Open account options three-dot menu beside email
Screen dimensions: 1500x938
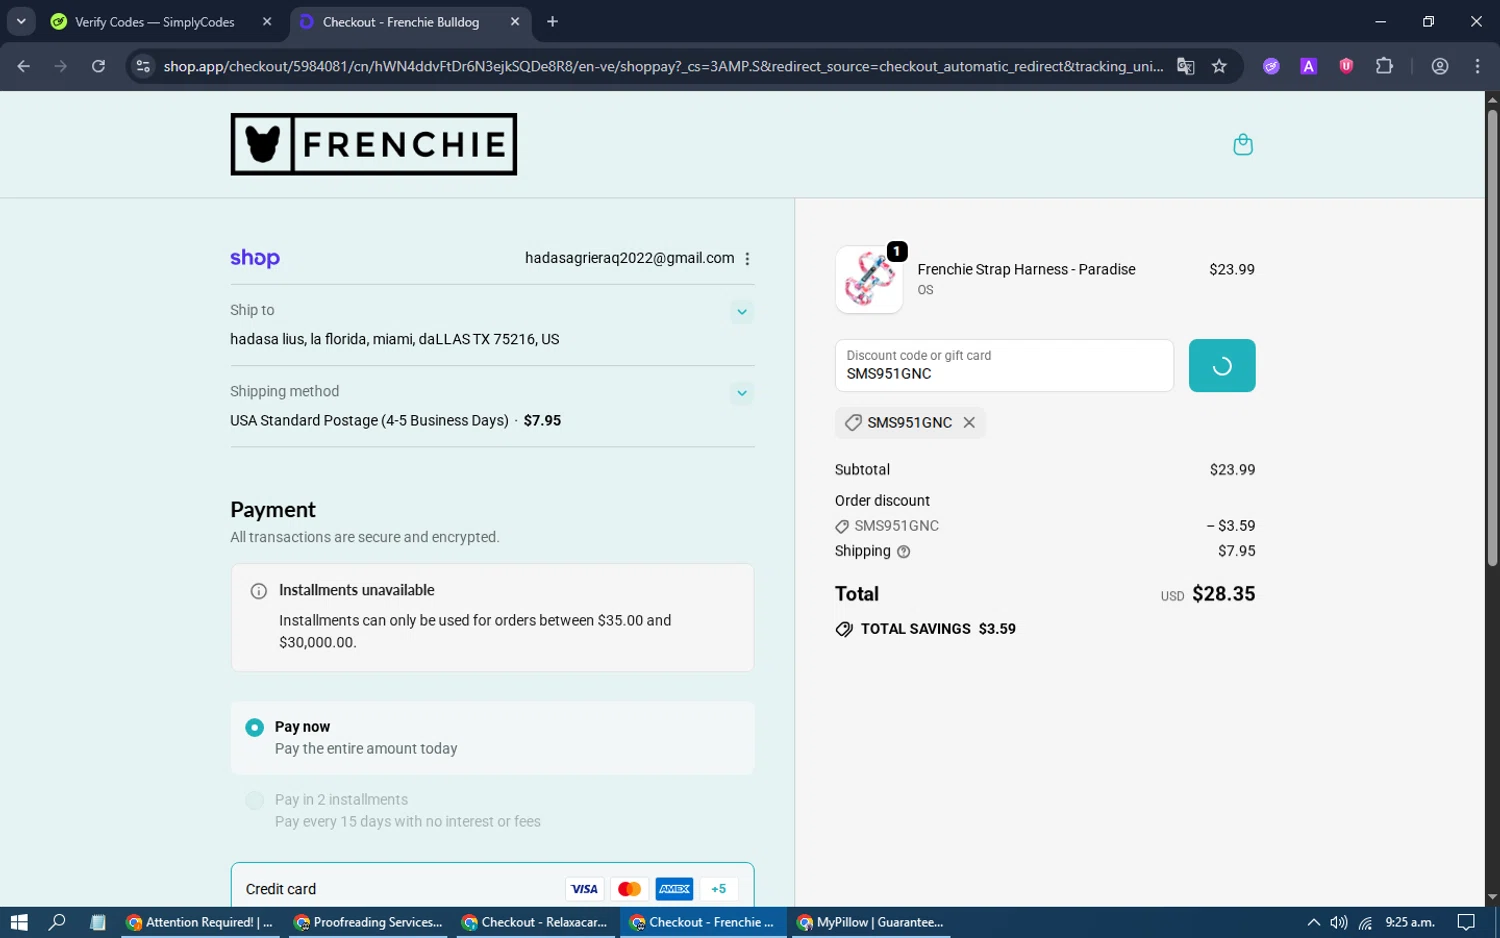[x=747, y=258]
